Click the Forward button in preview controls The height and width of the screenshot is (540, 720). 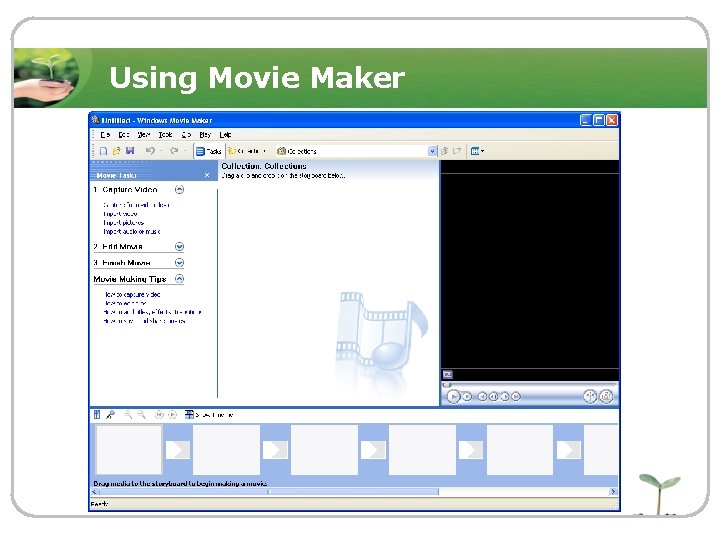[x=516, y=396]
